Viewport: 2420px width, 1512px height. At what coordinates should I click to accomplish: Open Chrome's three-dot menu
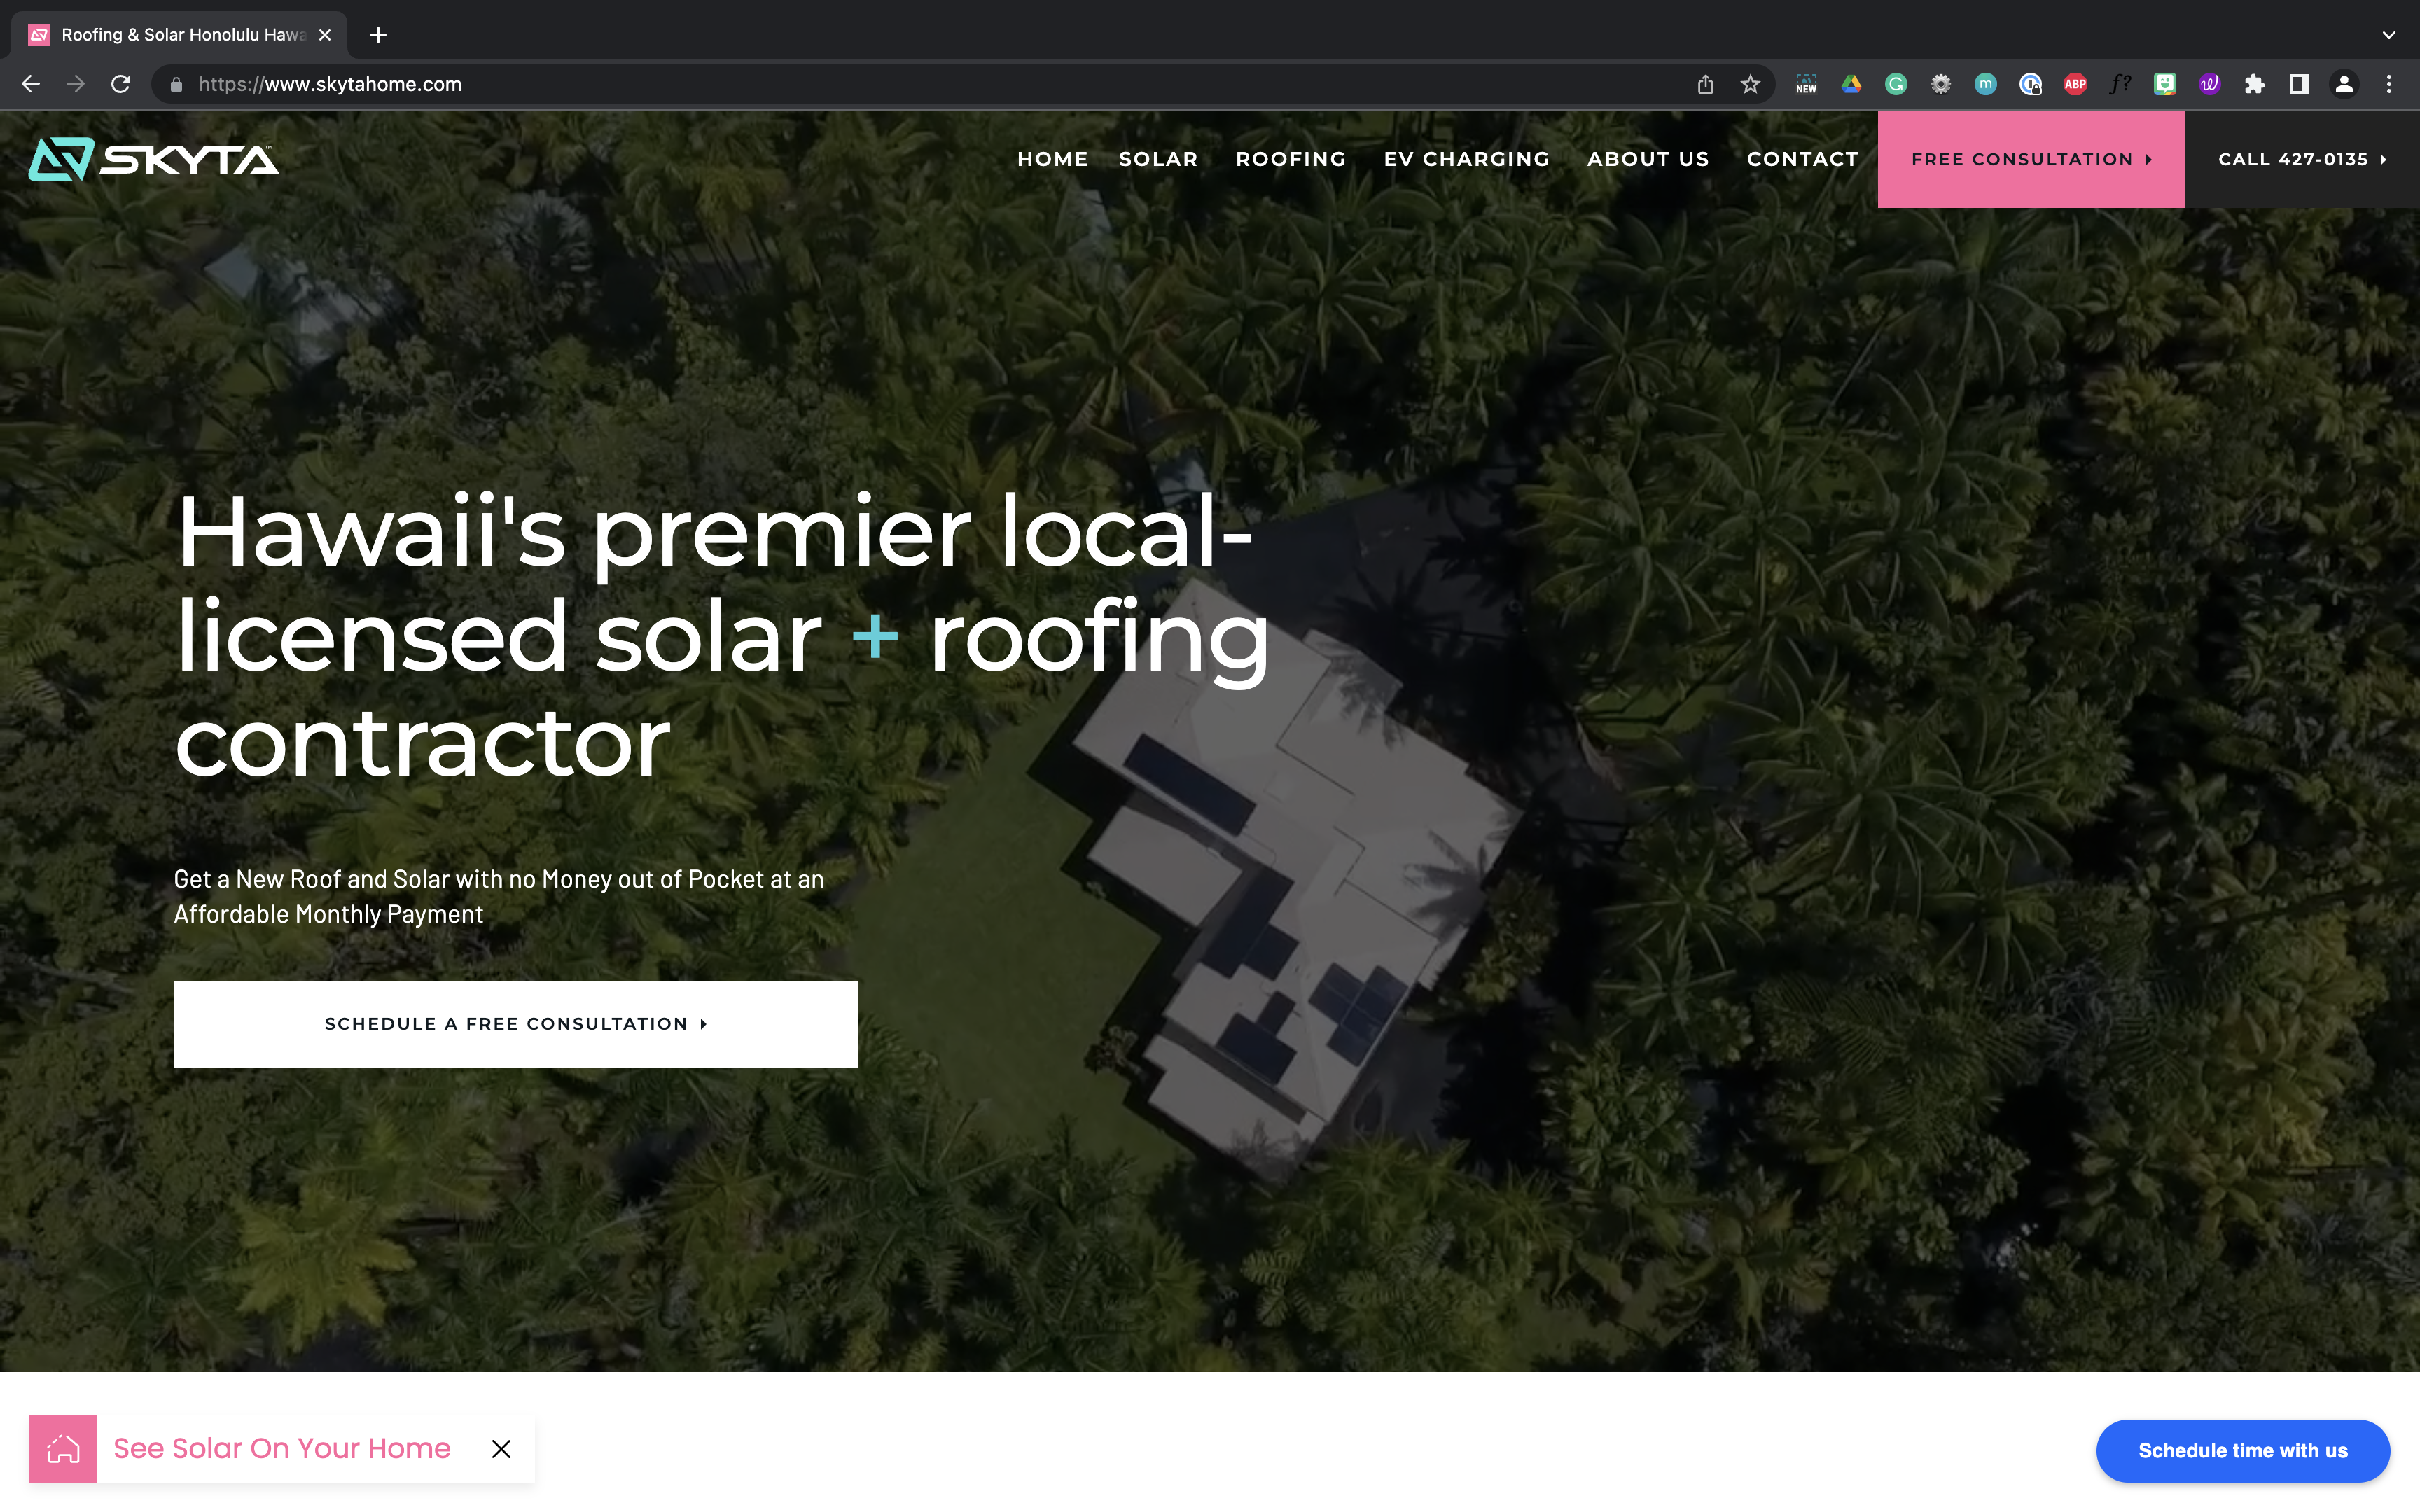(x=2389, y=85)
